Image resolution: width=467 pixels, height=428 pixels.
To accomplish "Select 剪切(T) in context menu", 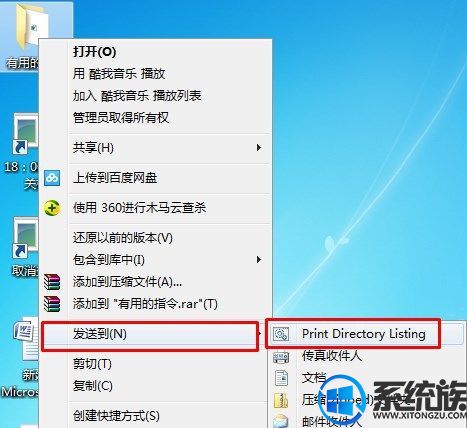I will (92, 364).
